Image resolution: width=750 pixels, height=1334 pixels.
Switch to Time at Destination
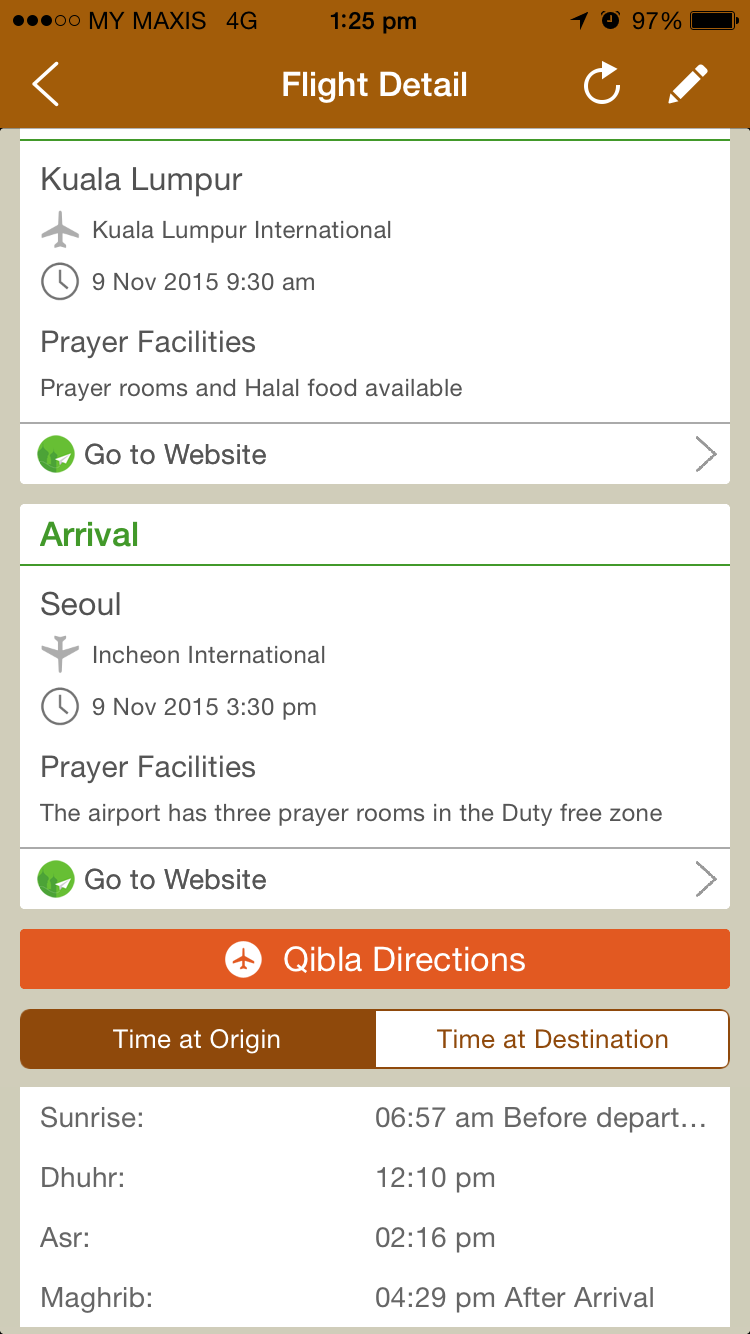(552, 1039)
